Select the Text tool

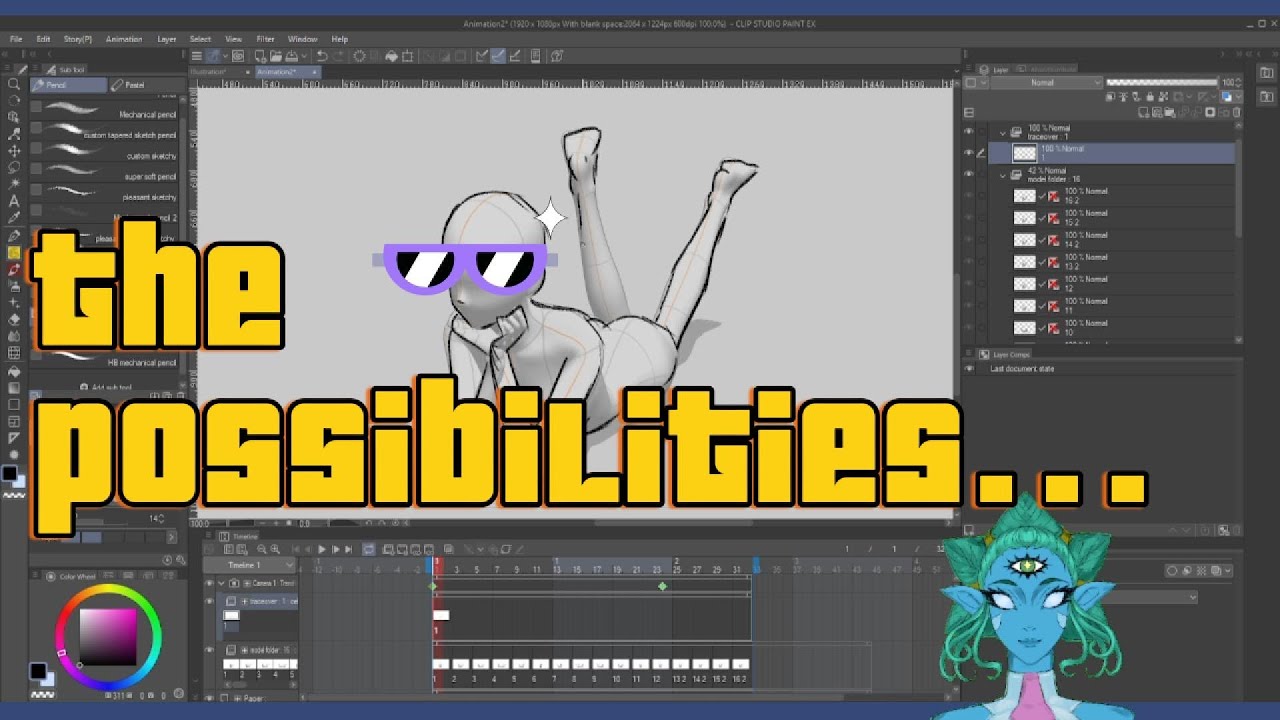14,201
